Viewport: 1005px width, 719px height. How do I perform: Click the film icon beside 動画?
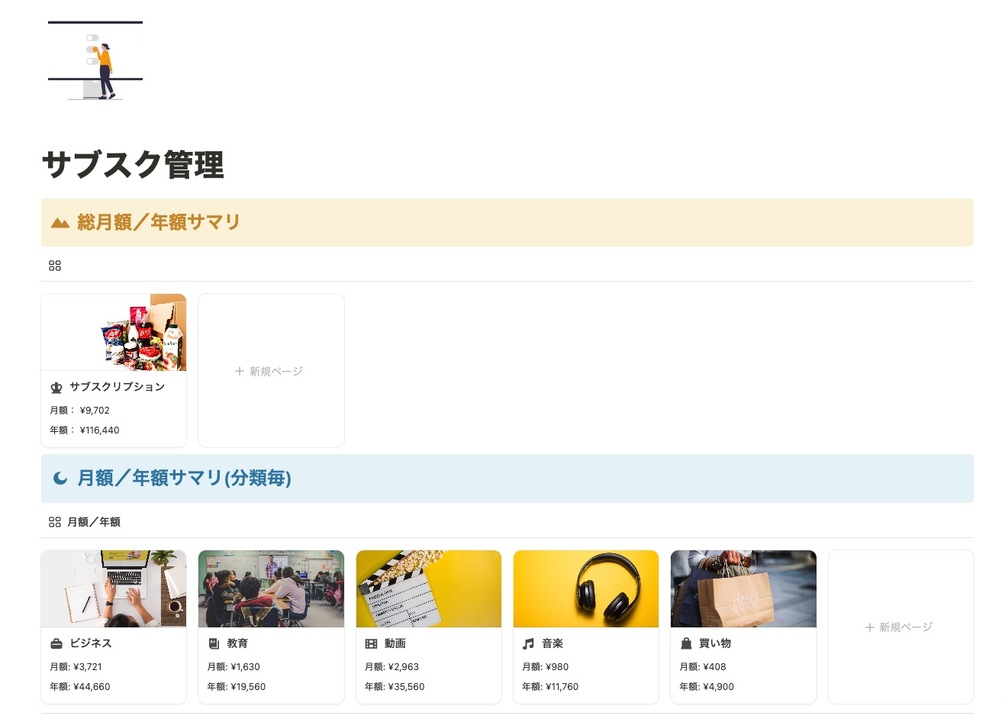pos(371,643)
